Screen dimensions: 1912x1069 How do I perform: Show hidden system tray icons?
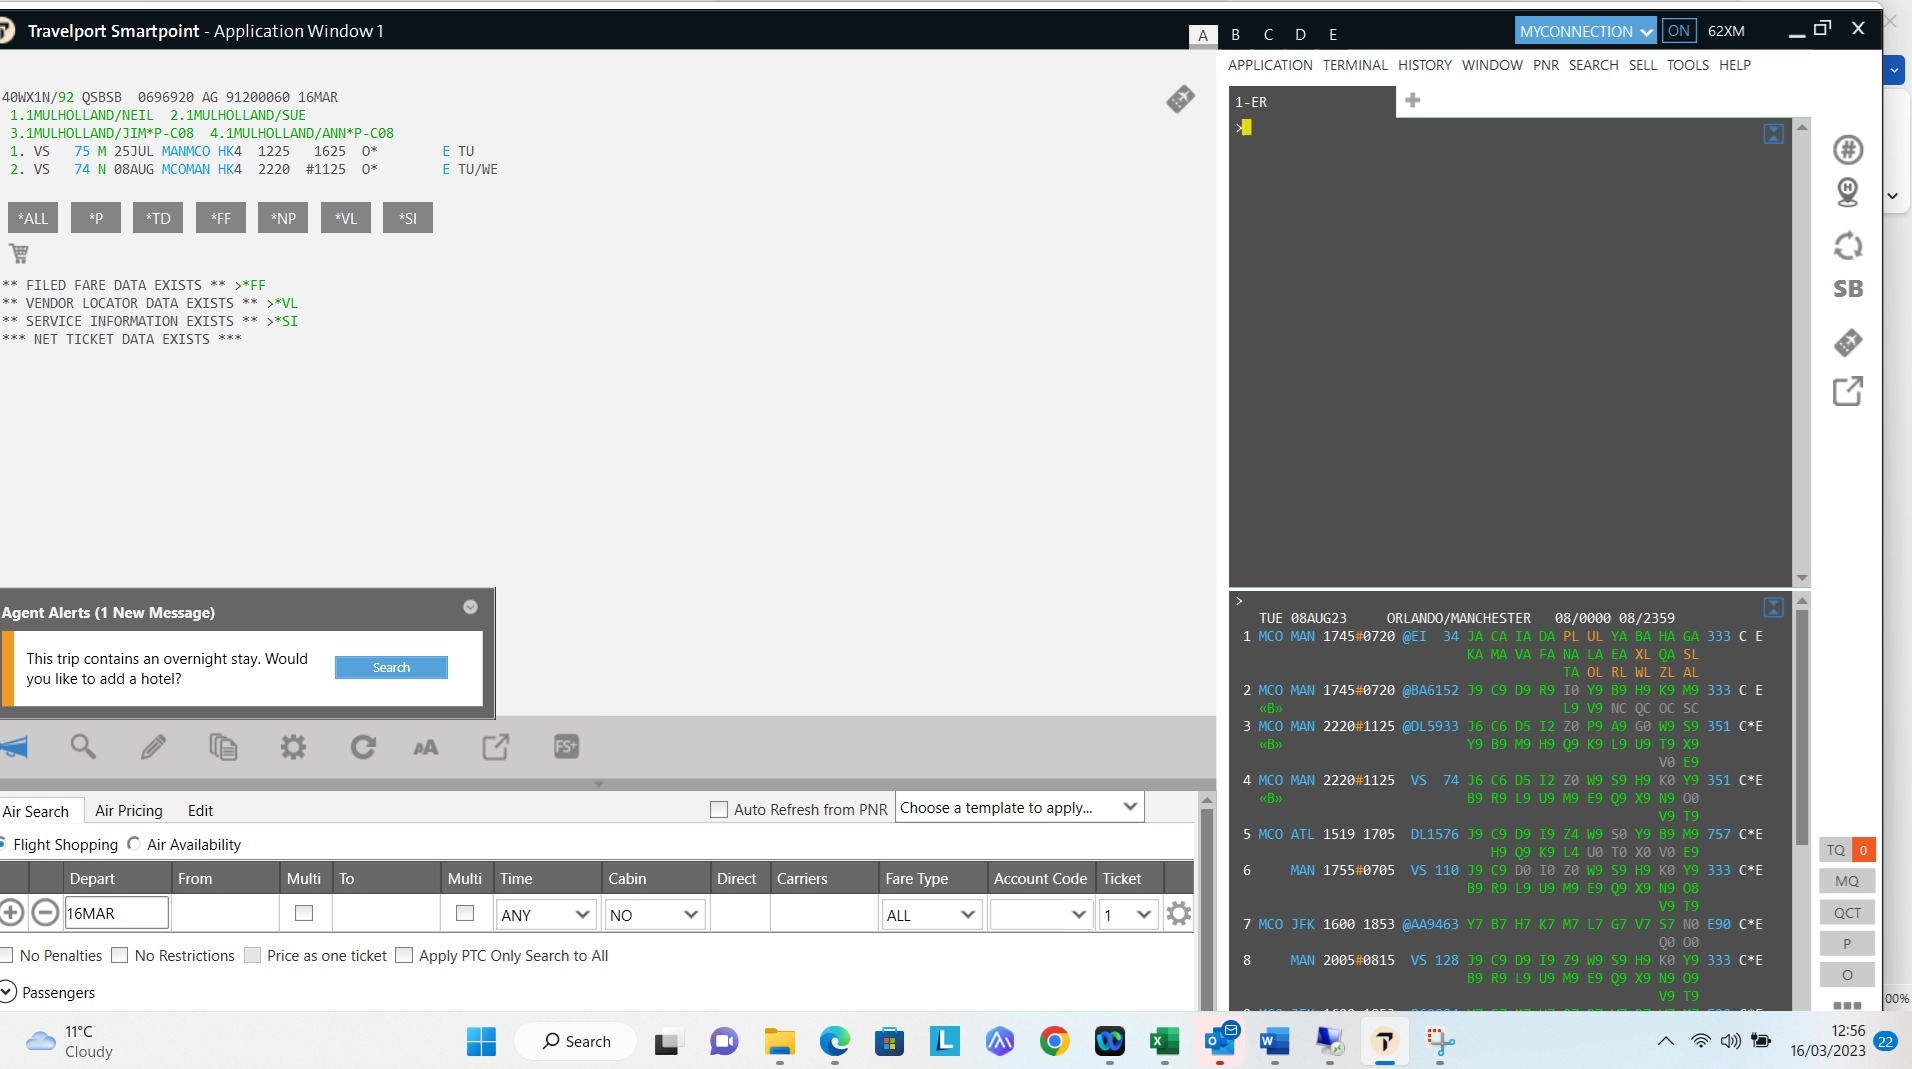point(1666,1041)
